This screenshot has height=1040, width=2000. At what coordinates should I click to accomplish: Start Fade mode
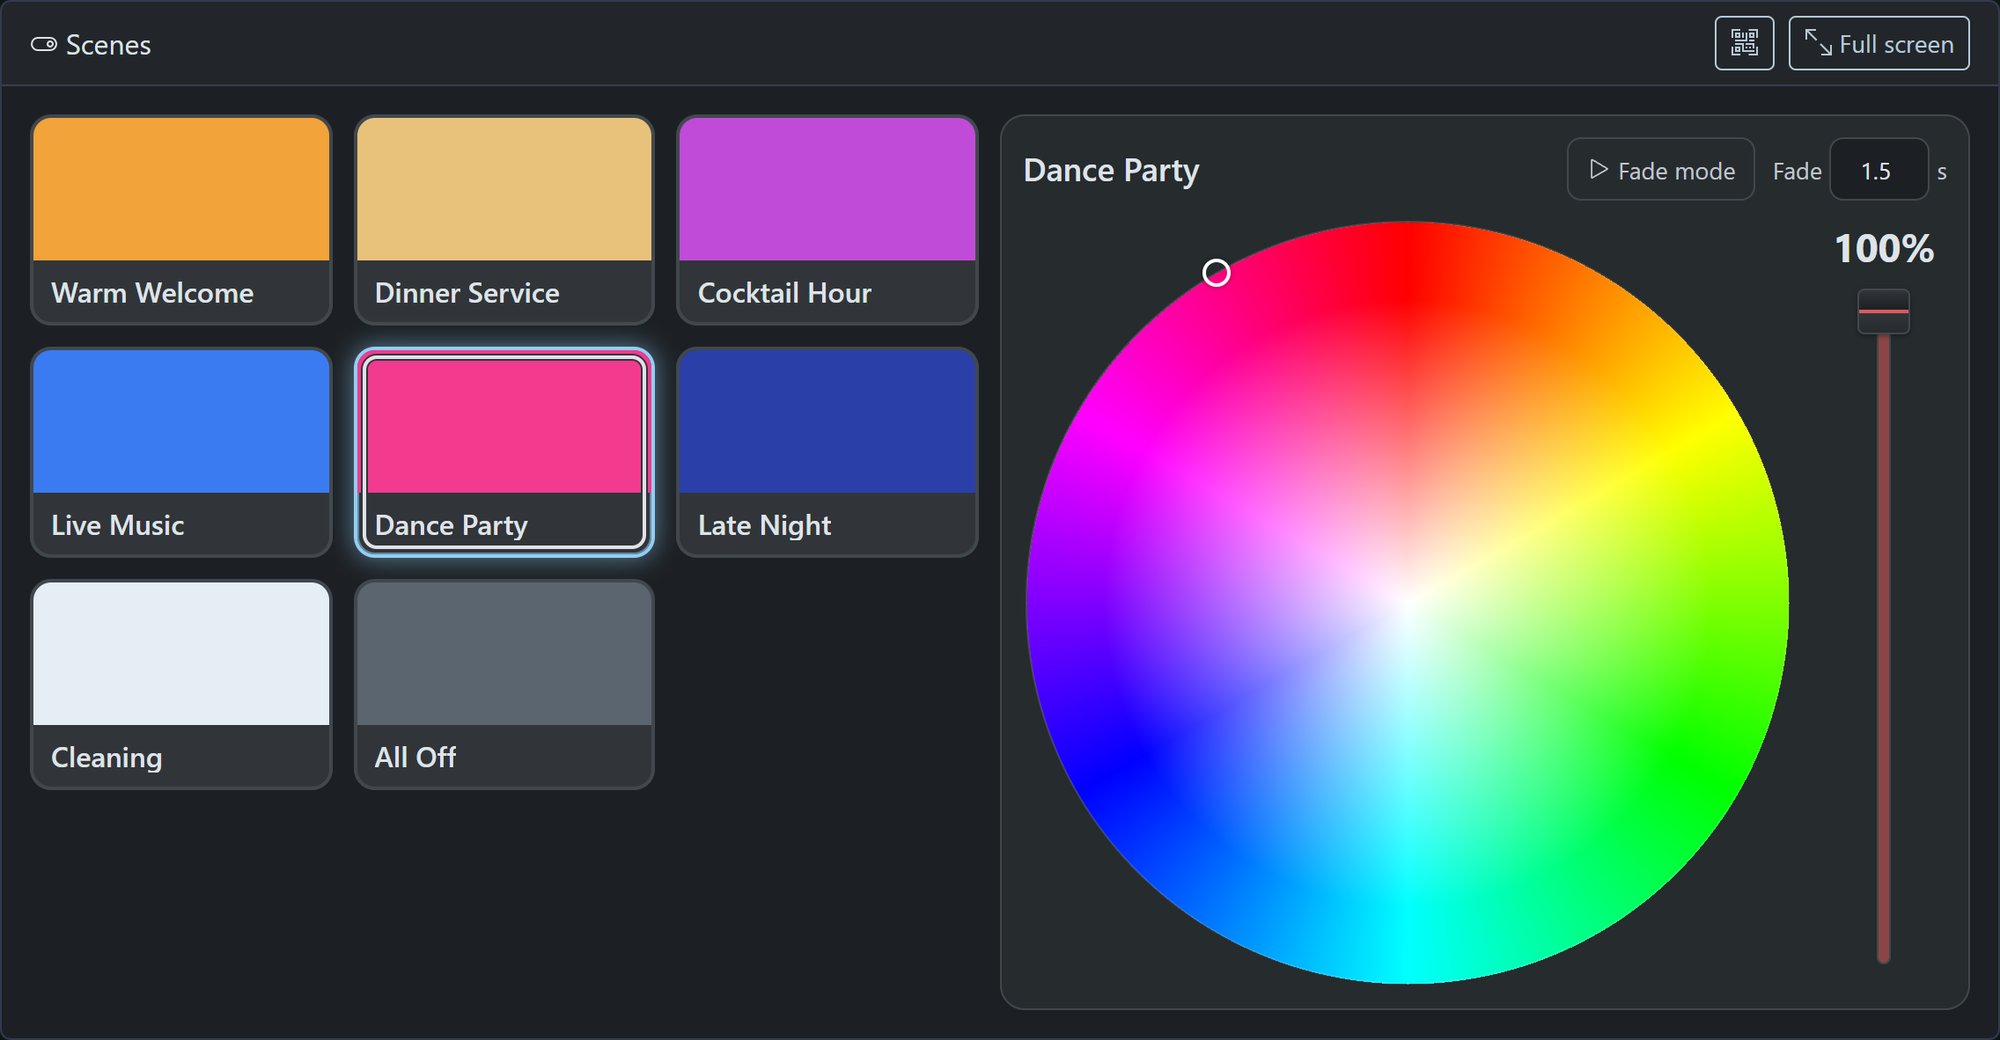click(x=1660, y=170)
